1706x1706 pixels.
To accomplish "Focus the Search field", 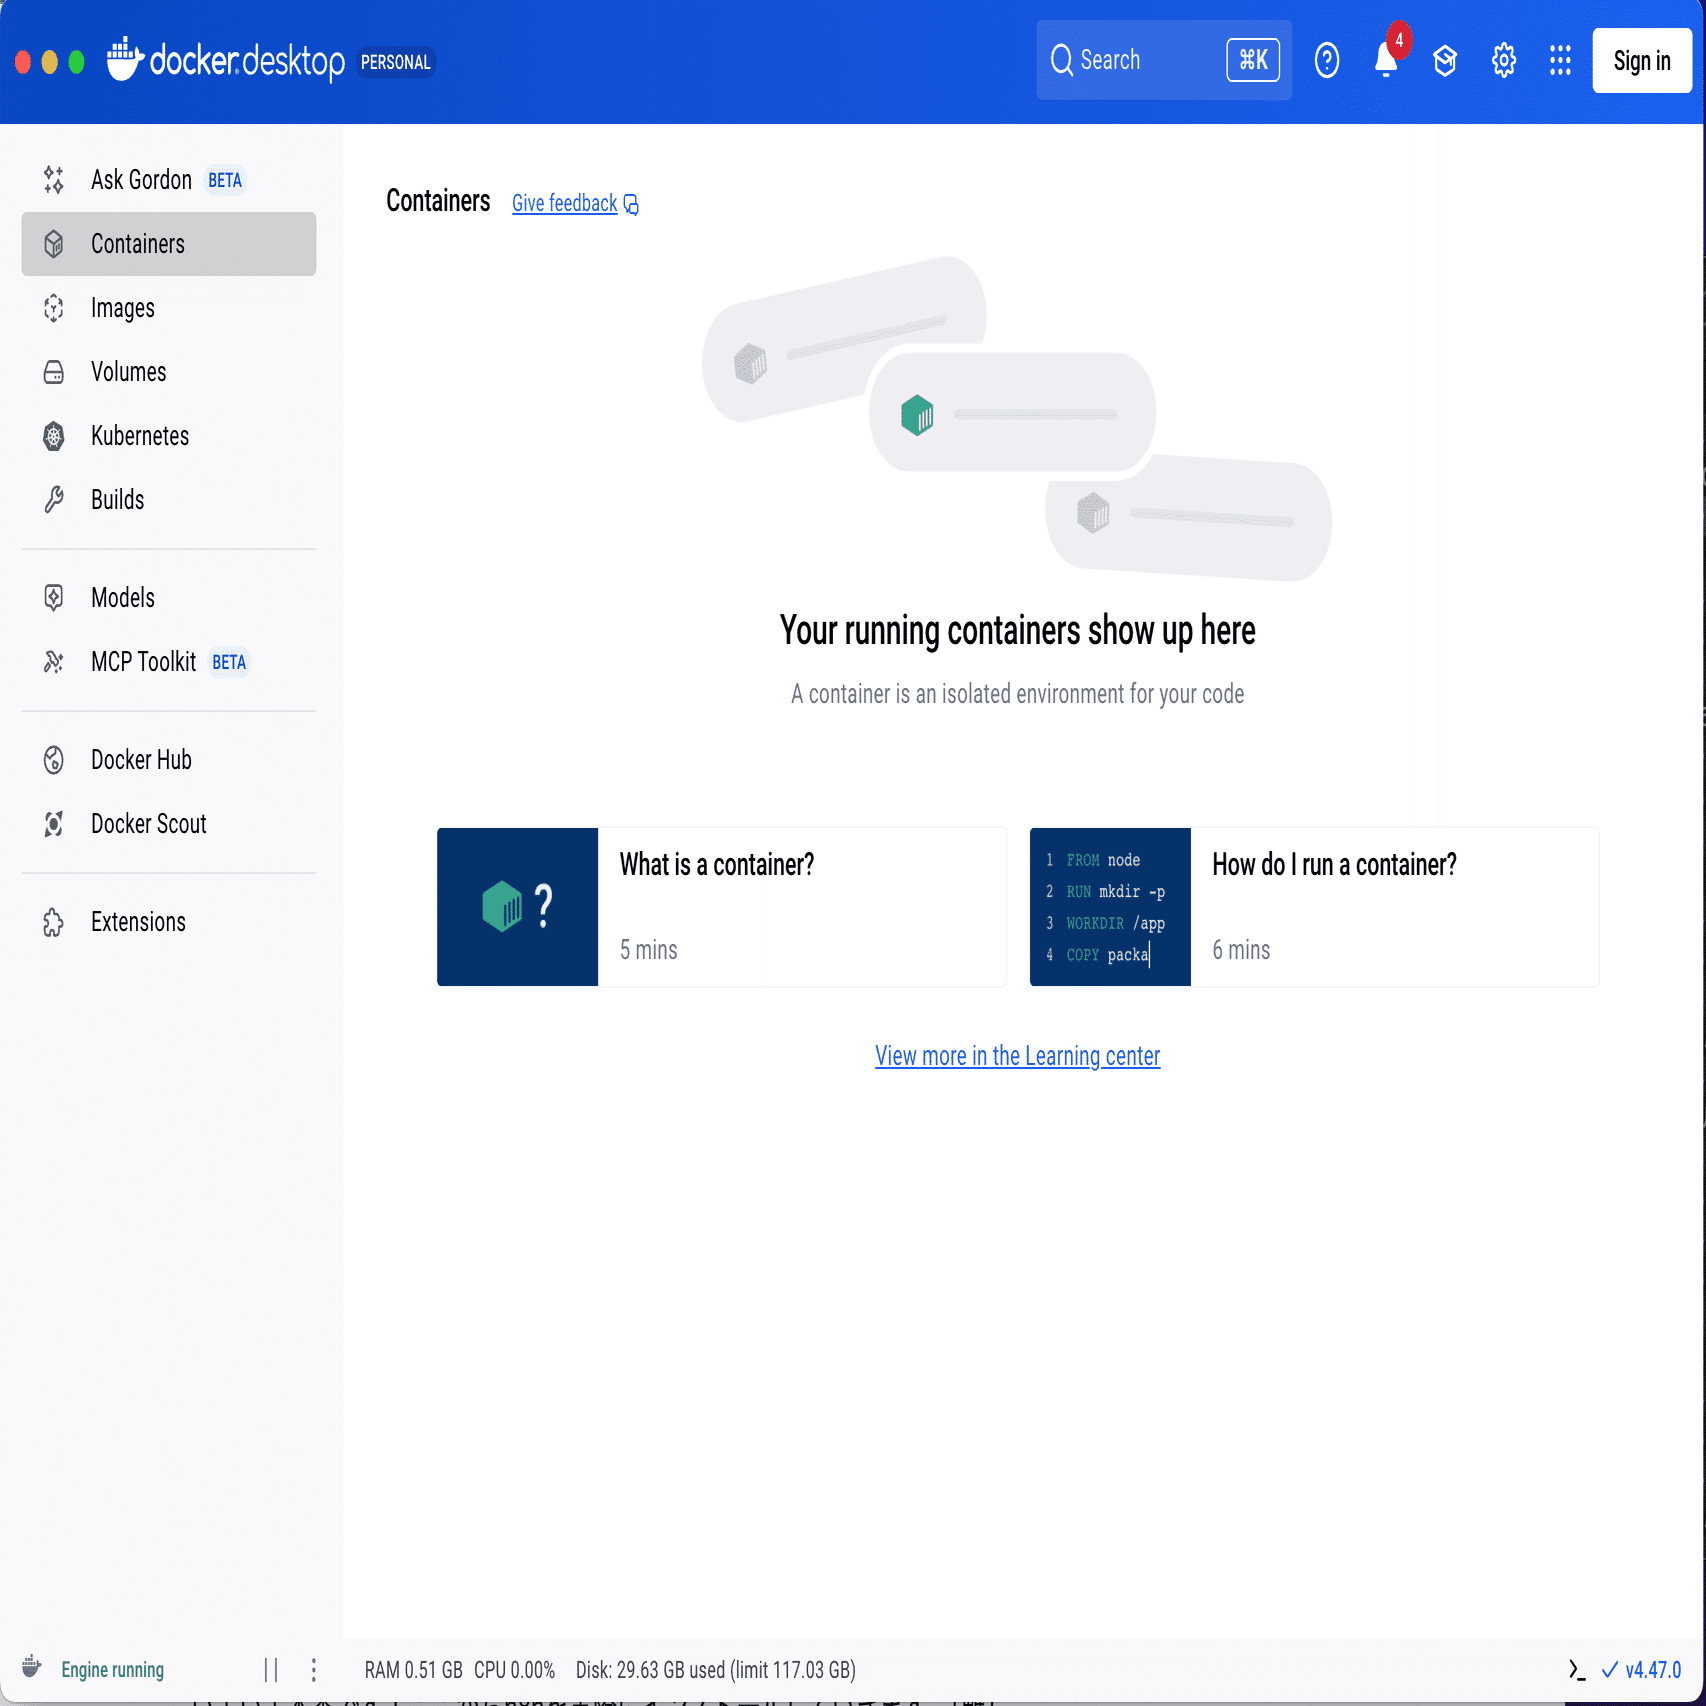I will 1164,60.
